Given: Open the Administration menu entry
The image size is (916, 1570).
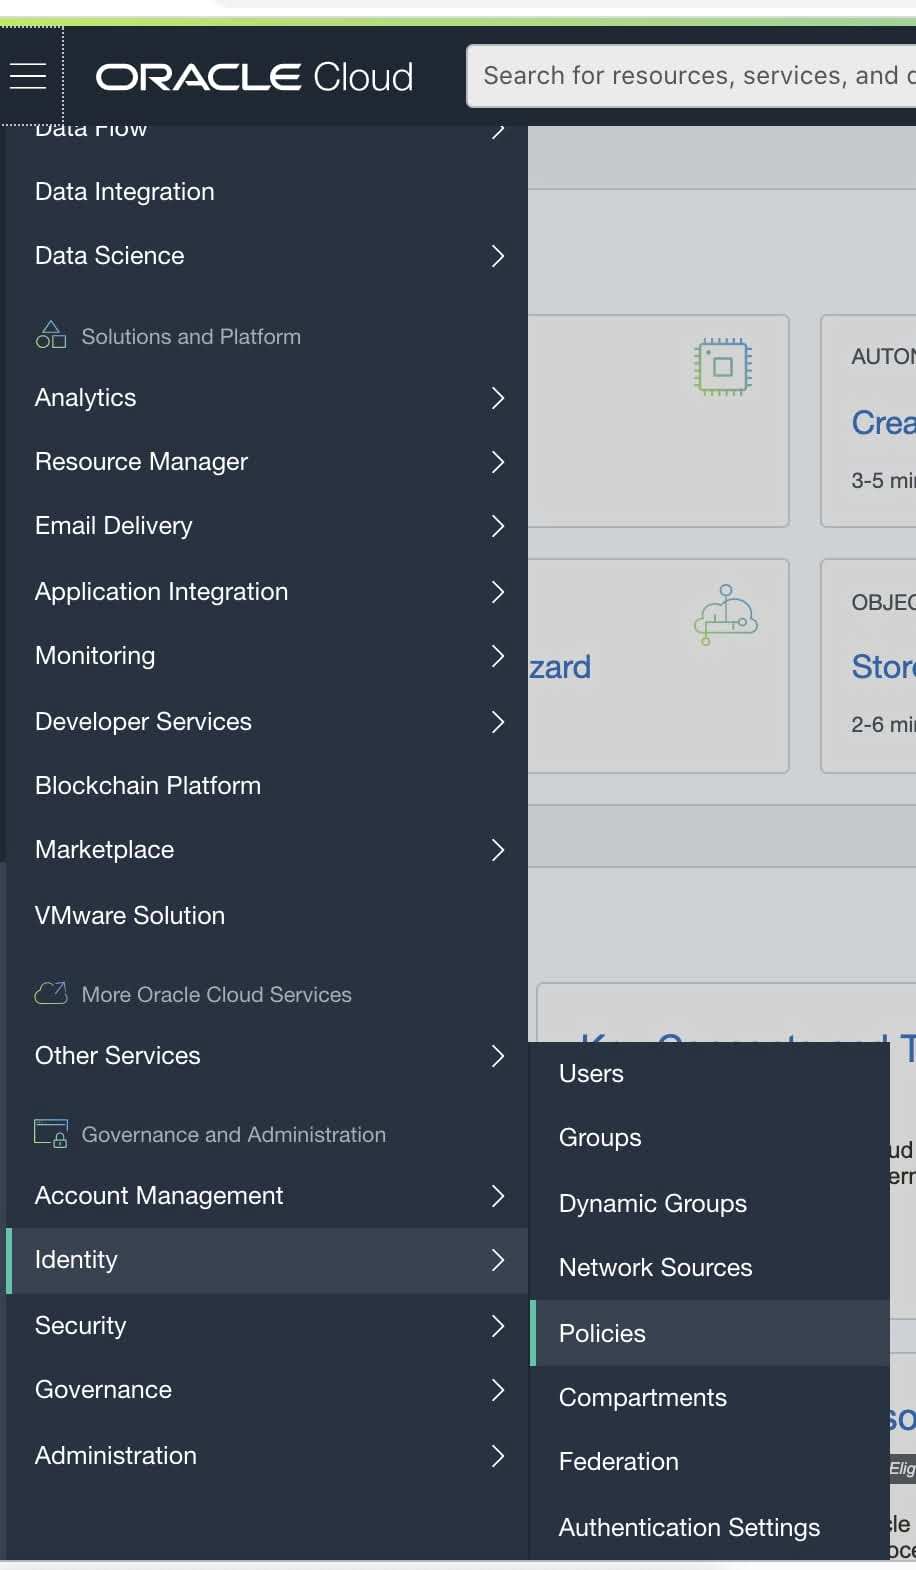Looking at the screenshot, I should [x=116, y=1456].
